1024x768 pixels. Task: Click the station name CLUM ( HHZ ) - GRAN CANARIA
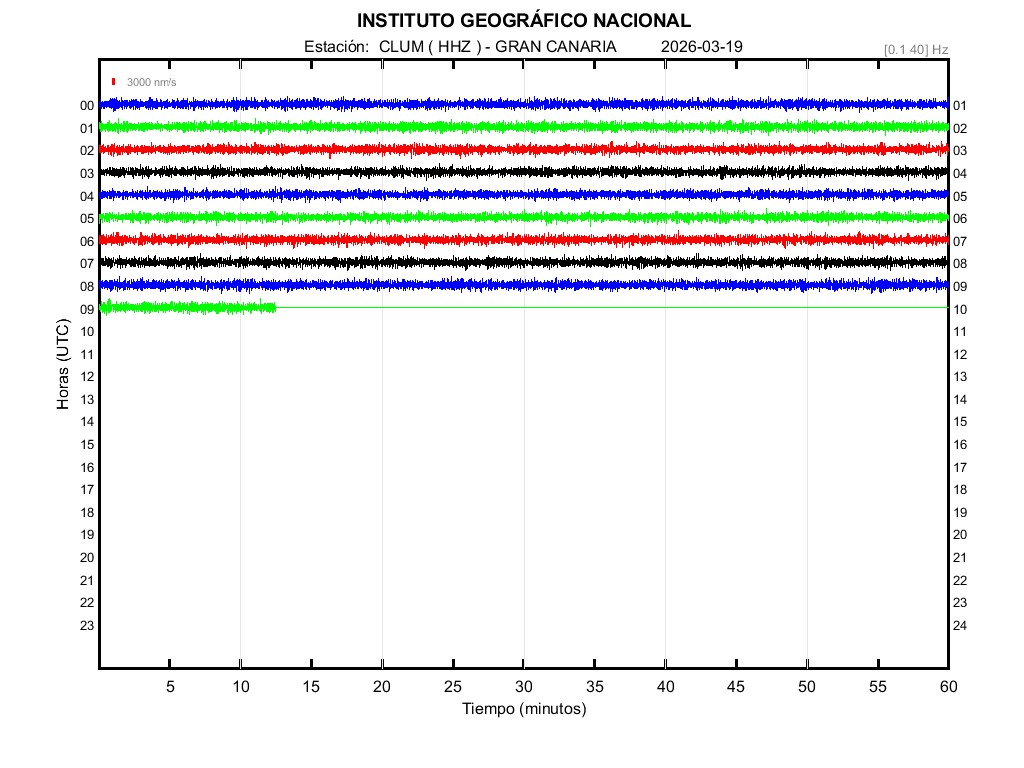pos(497,47)
